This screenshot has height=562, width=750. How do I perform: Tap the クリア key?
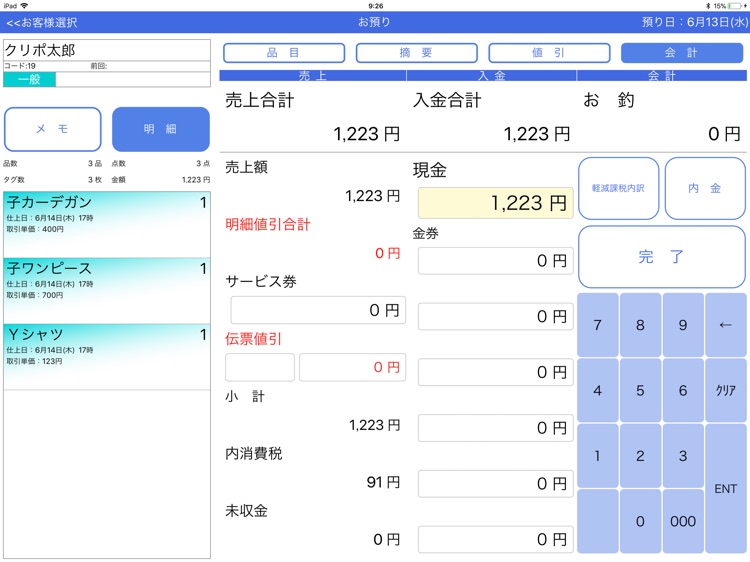(726, 391)
